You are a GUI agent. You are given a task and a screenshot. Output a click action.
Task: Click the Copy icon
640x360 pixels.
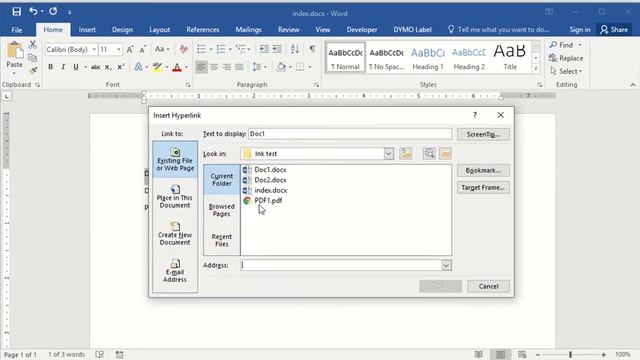click(33, 58)
